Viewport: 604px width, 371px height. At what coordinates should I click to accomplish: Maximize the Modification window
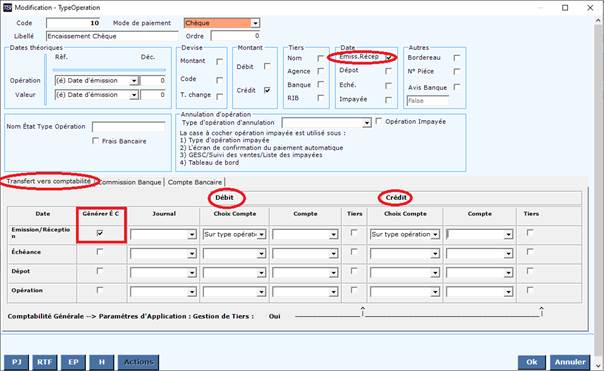pos(565,8)
